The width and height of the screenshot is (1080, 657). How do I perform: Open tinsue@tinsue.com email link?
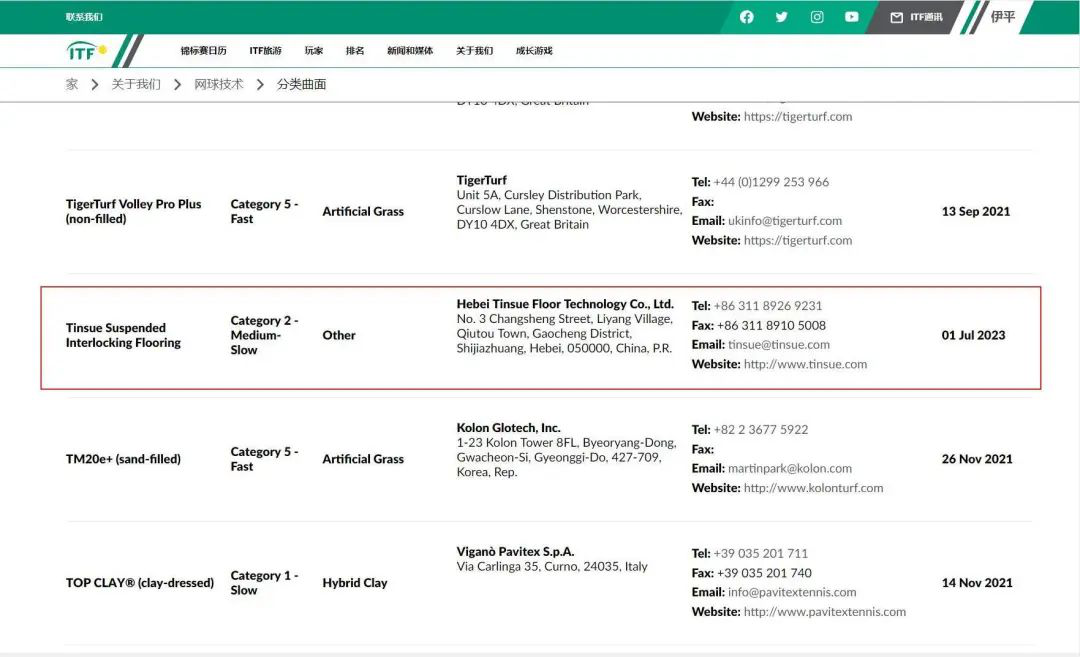click(x=778, y=344)
